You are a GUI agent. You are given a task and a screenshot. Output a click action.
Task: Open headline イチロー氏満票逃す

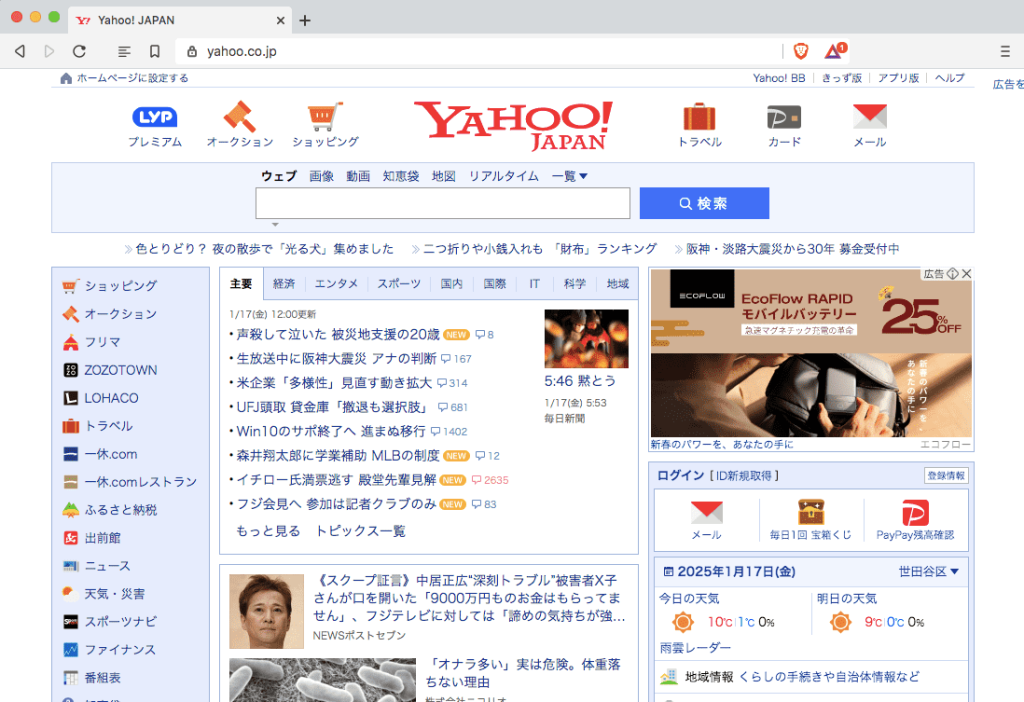click(336, 480)
